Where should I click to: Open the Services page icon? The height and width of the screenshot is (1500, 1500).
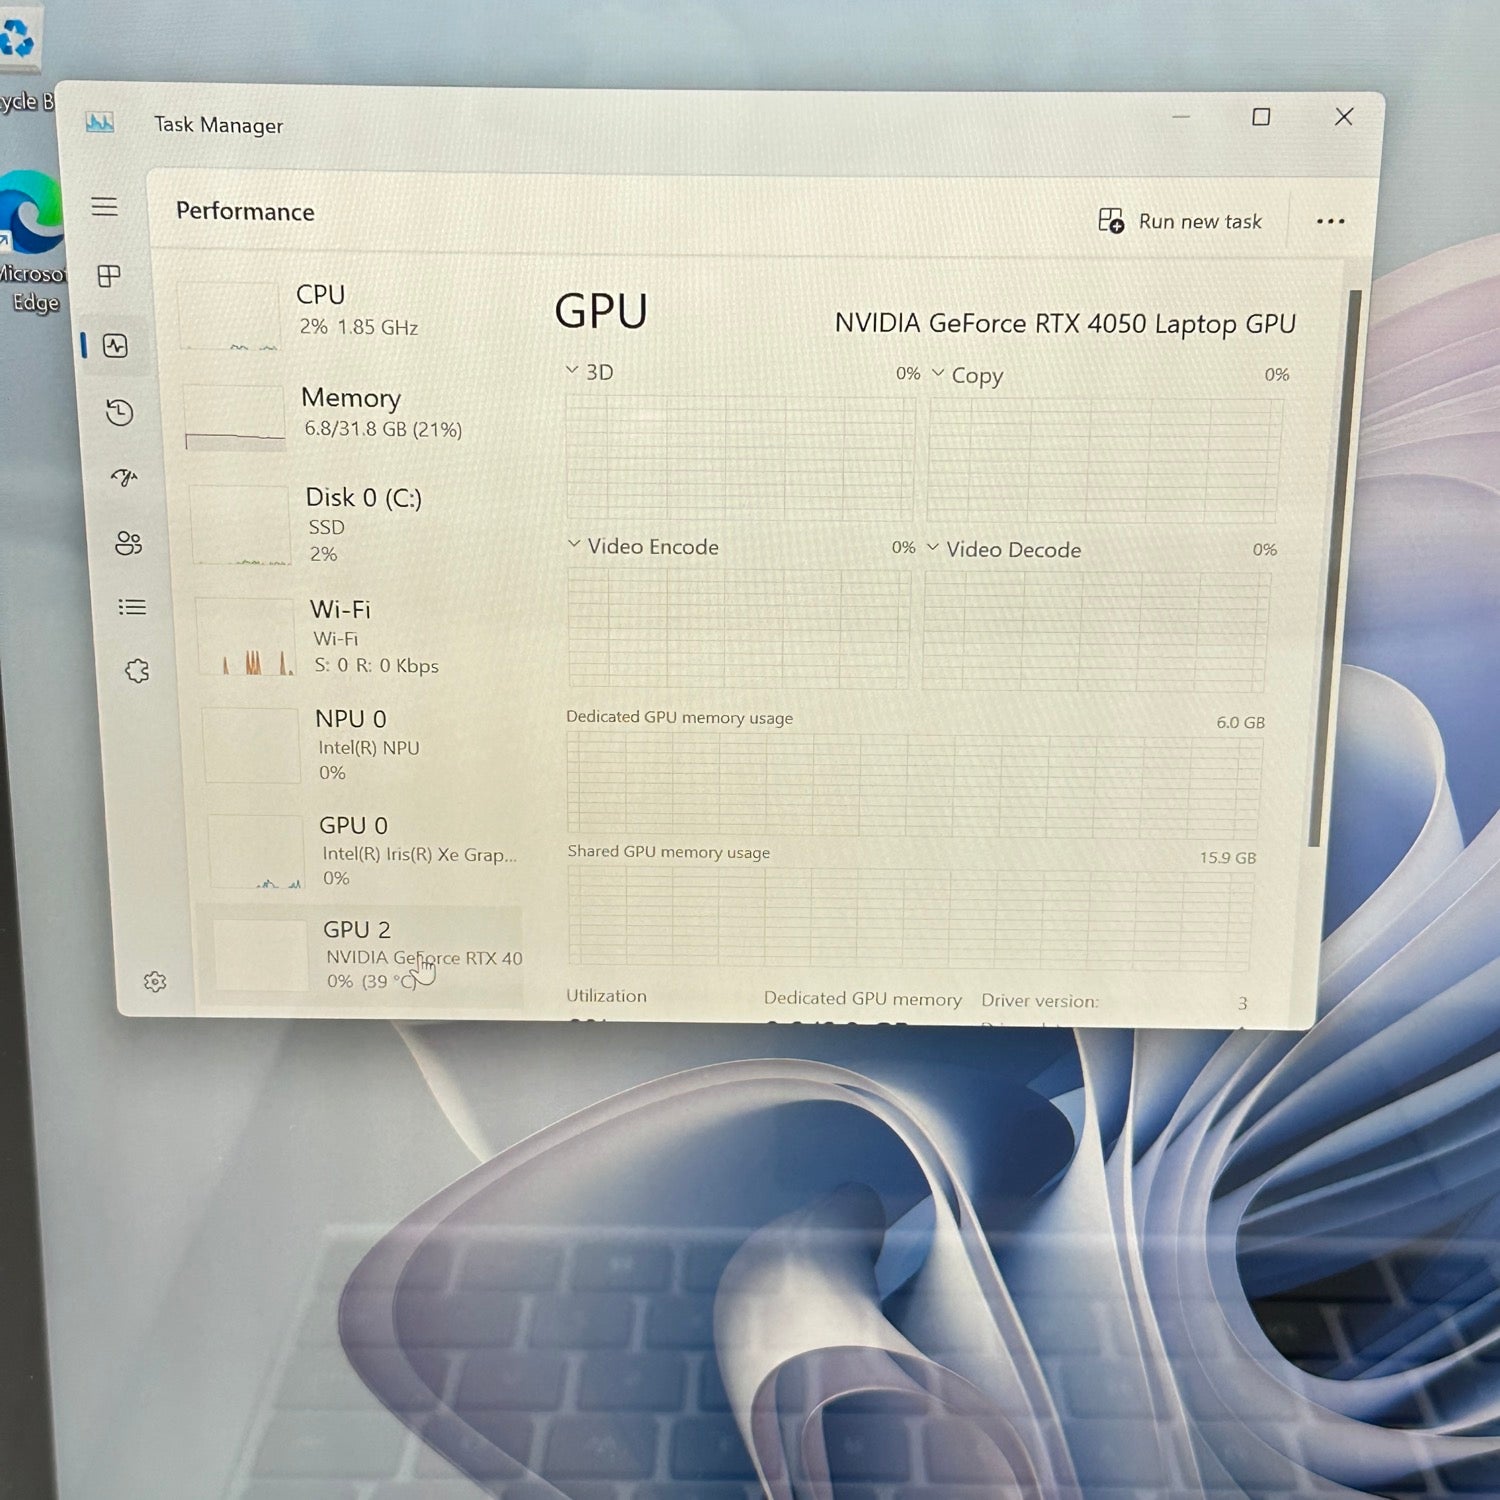(137, 671)
